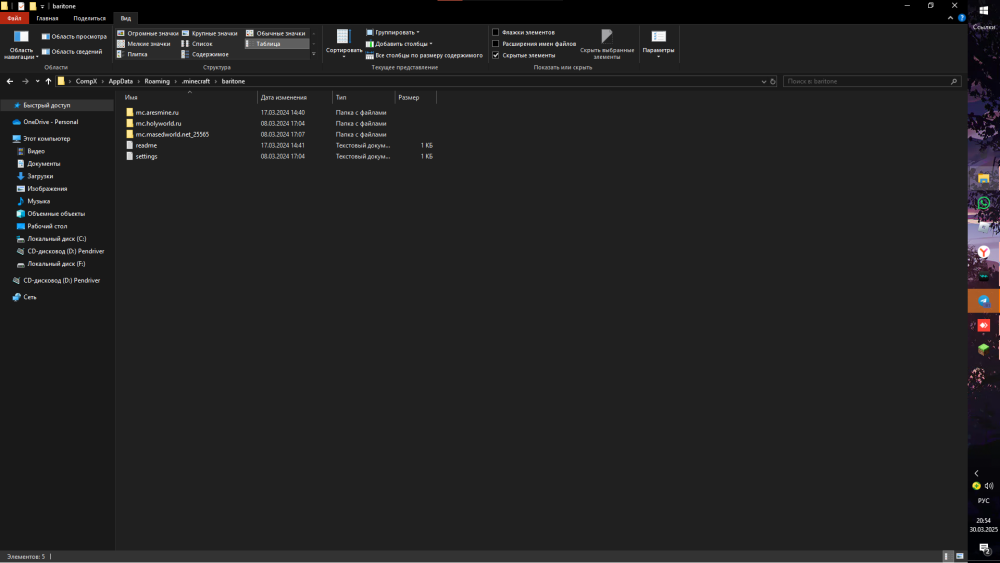Select the mc.masedworld.net_25565 folder
The image size is (1000, 563).
[172, 135]
